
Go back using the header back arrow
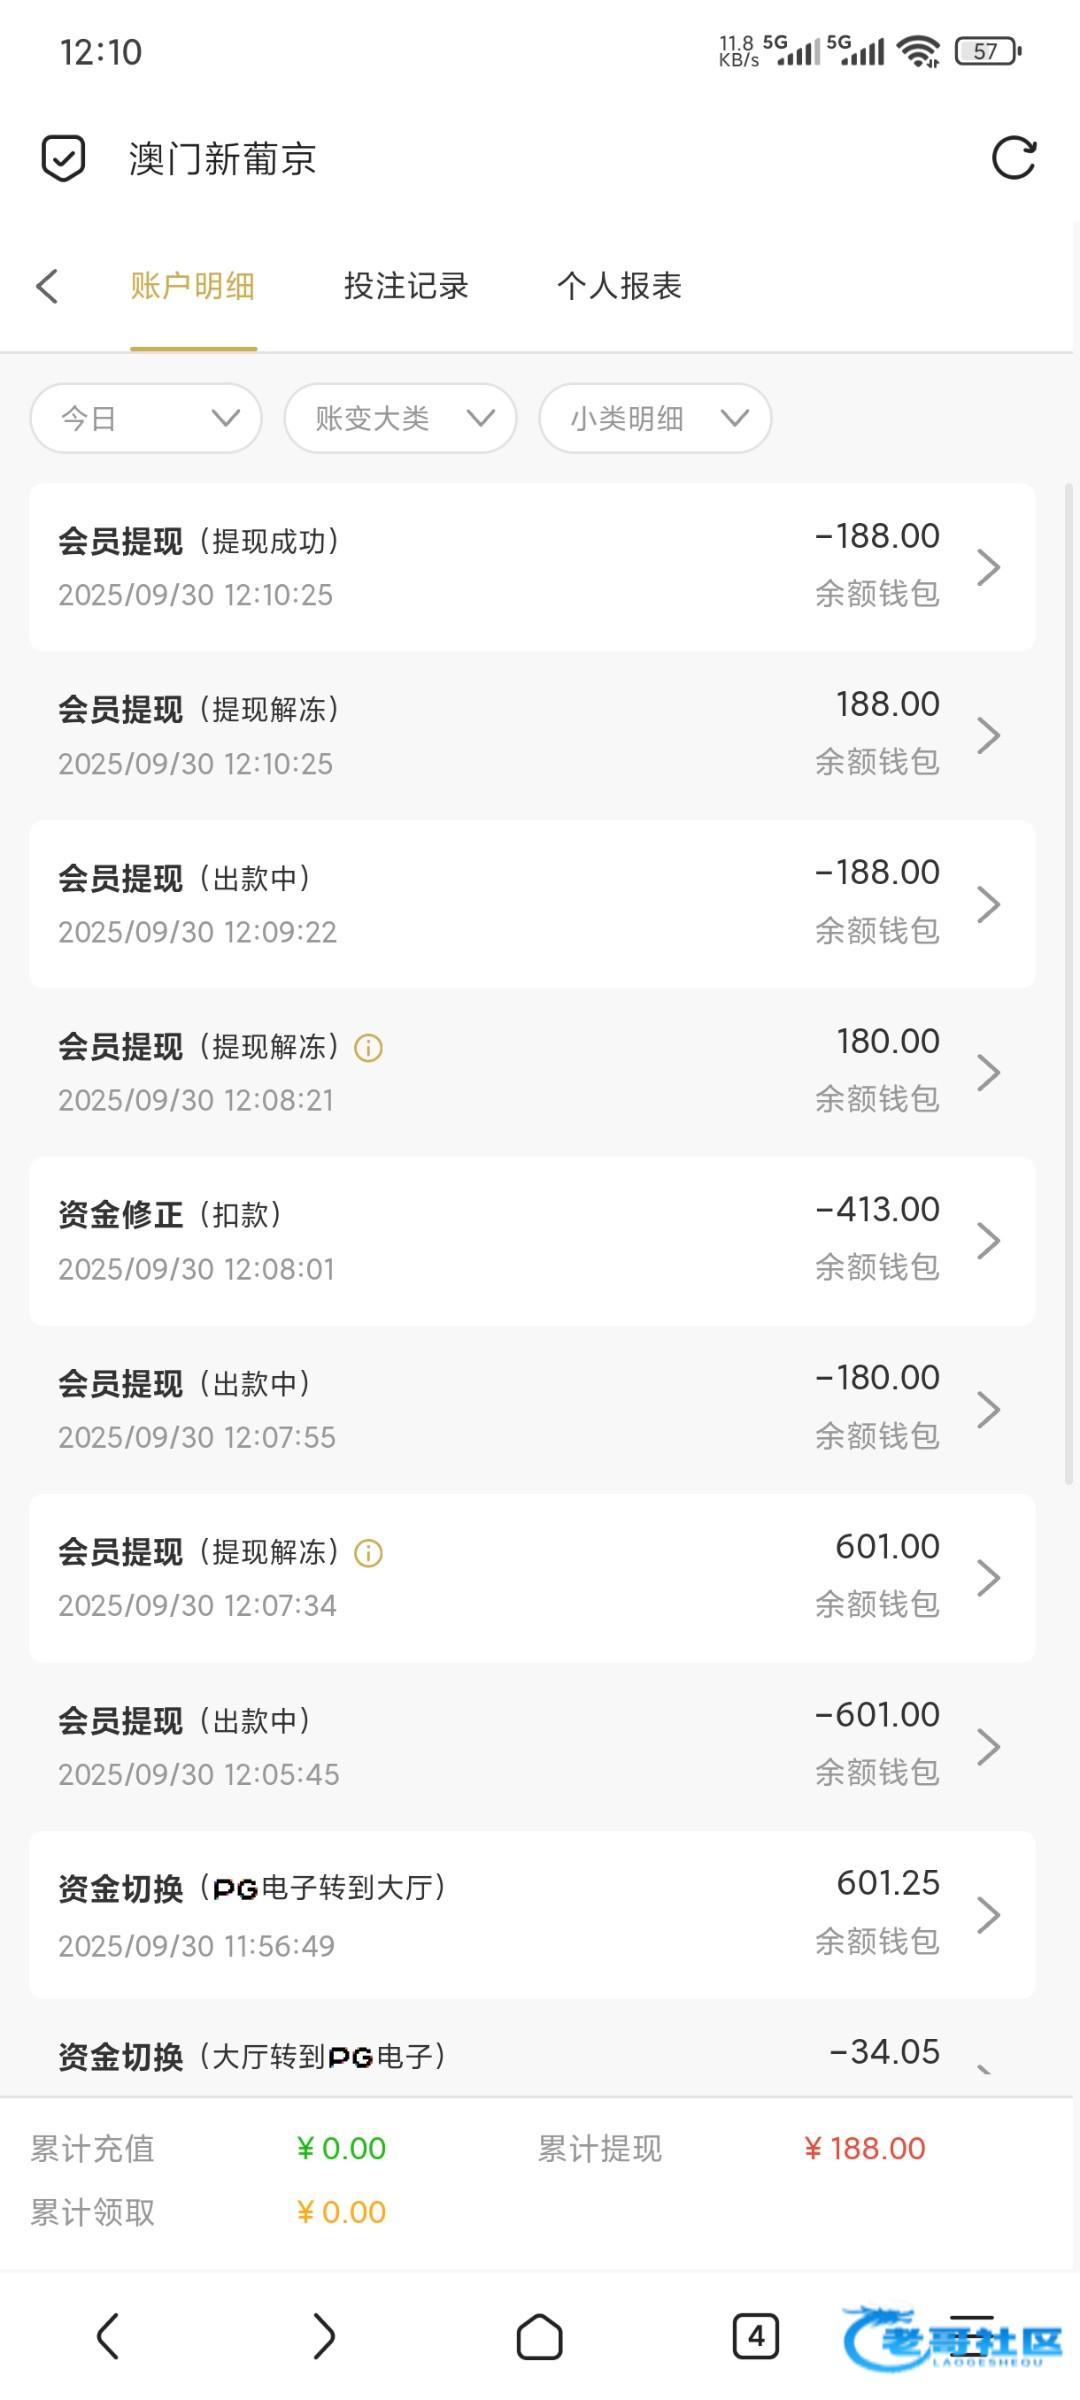coord(47,286)
